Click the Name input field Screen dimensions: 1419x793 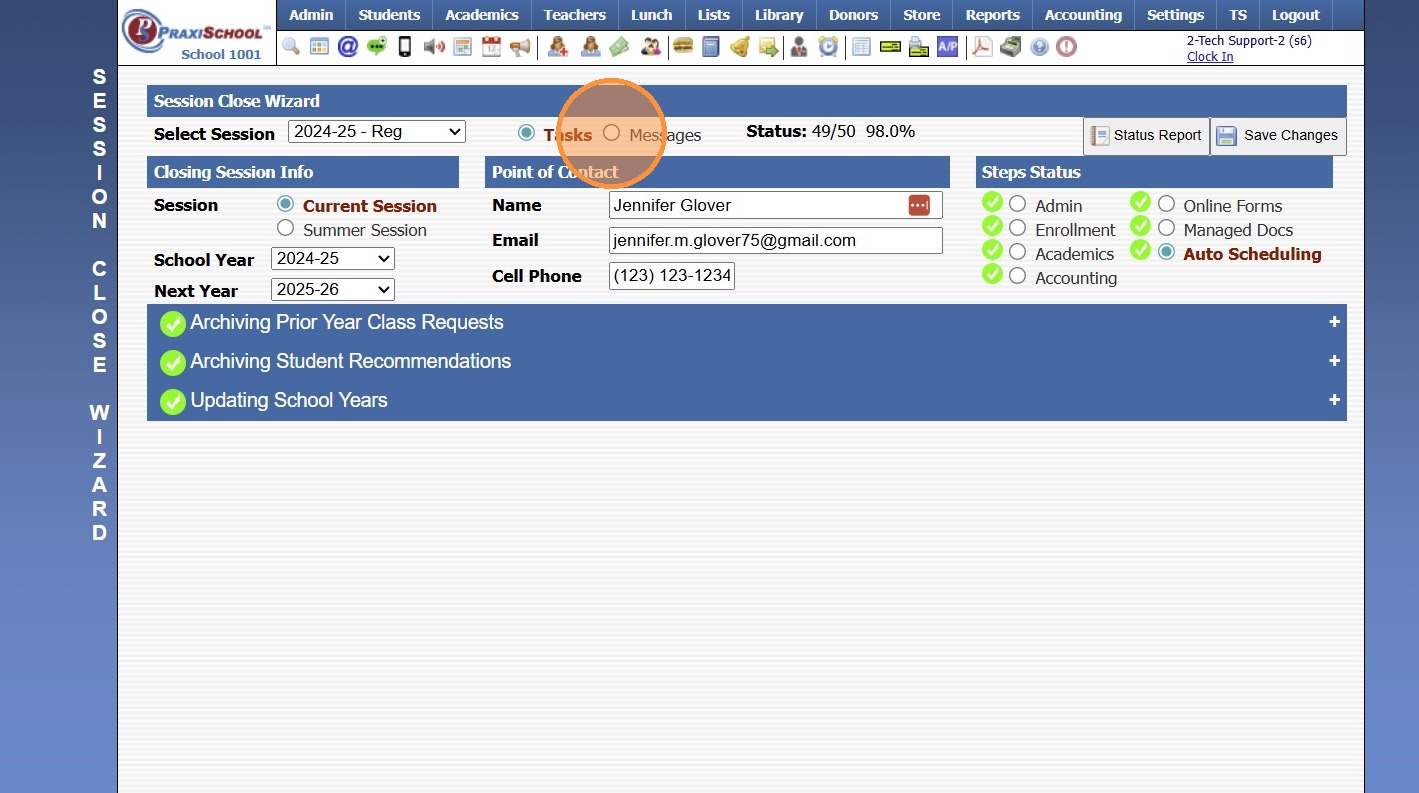[x=775, y=205]
